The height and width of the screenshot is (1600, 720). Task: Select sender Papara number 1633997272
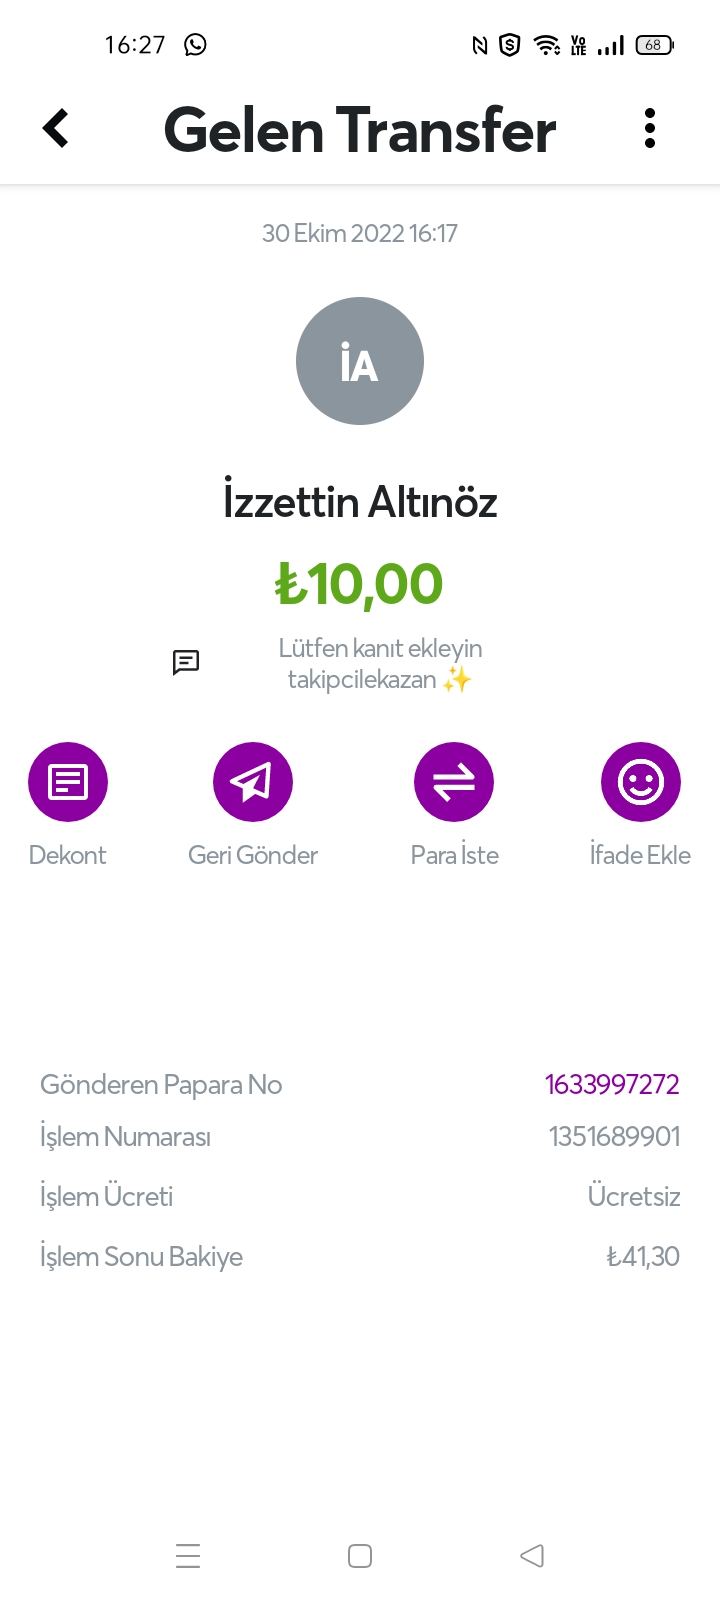tap(612, 1084)
